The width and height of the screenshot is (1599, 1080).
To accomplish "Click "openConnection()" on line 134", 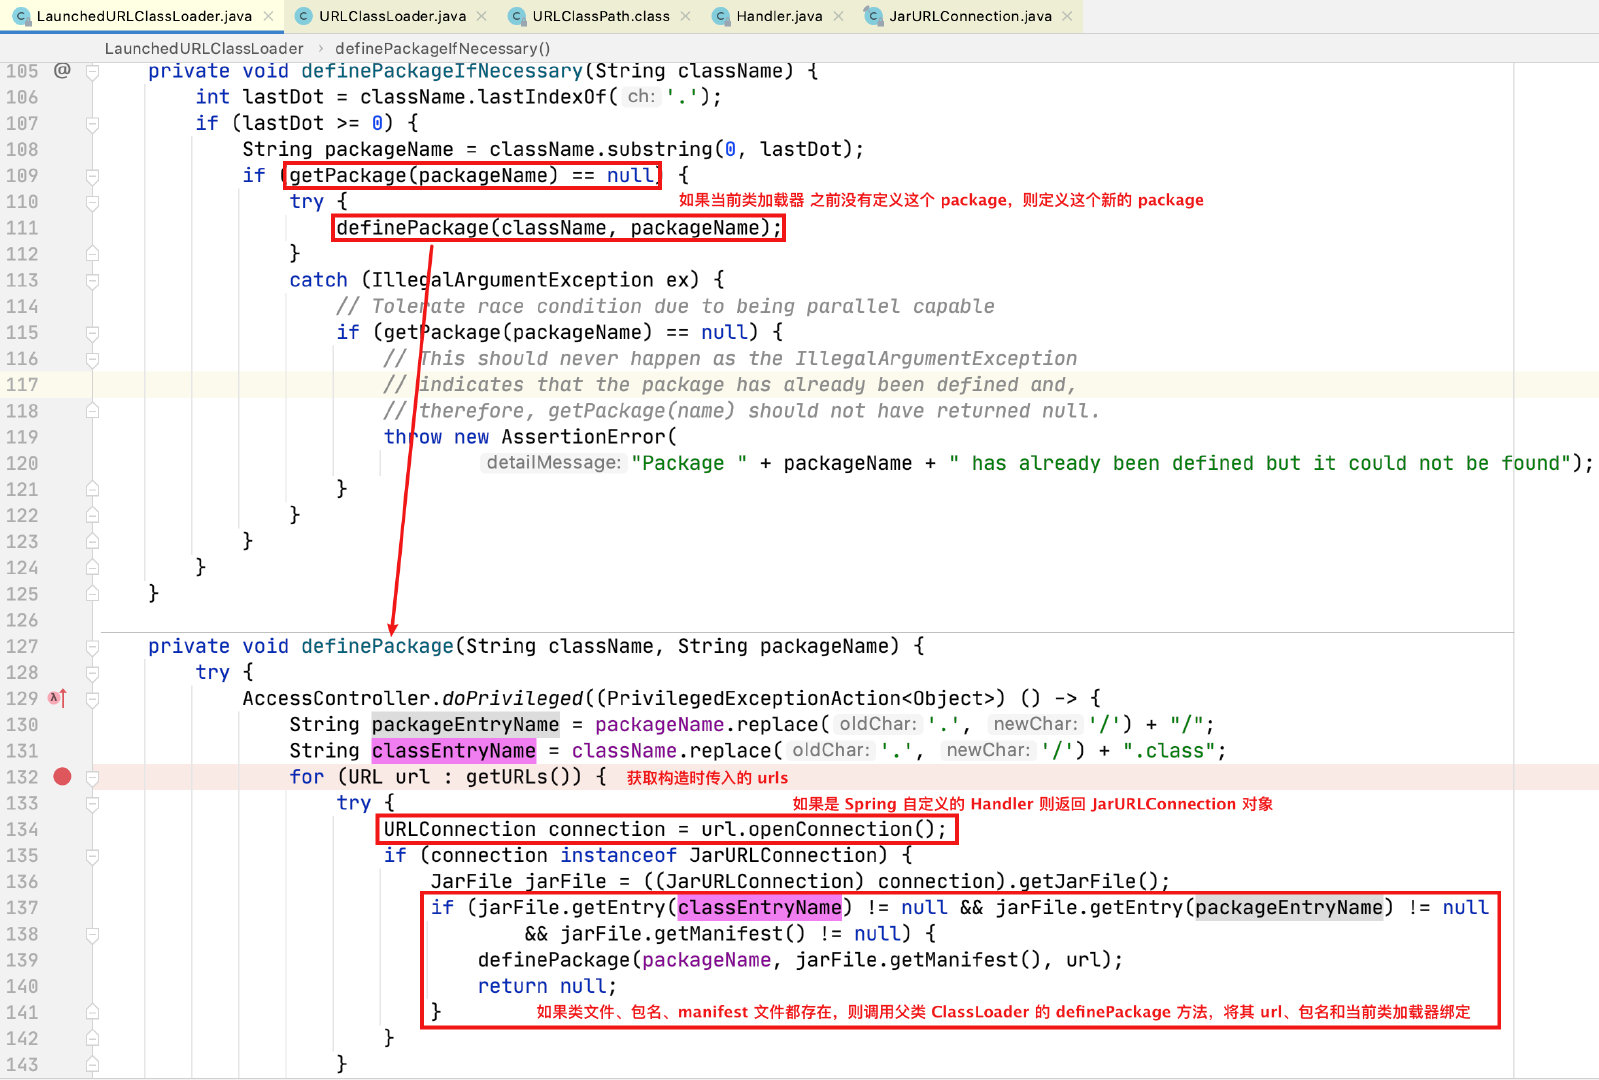I will coord(842,829).
